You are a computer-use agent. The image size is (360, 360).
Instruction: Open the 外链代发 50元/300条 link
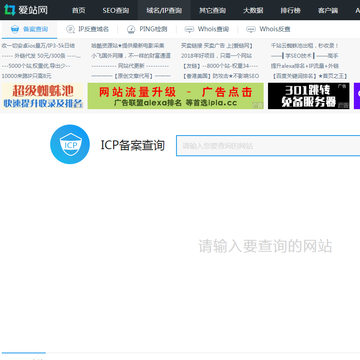[41, 56]
